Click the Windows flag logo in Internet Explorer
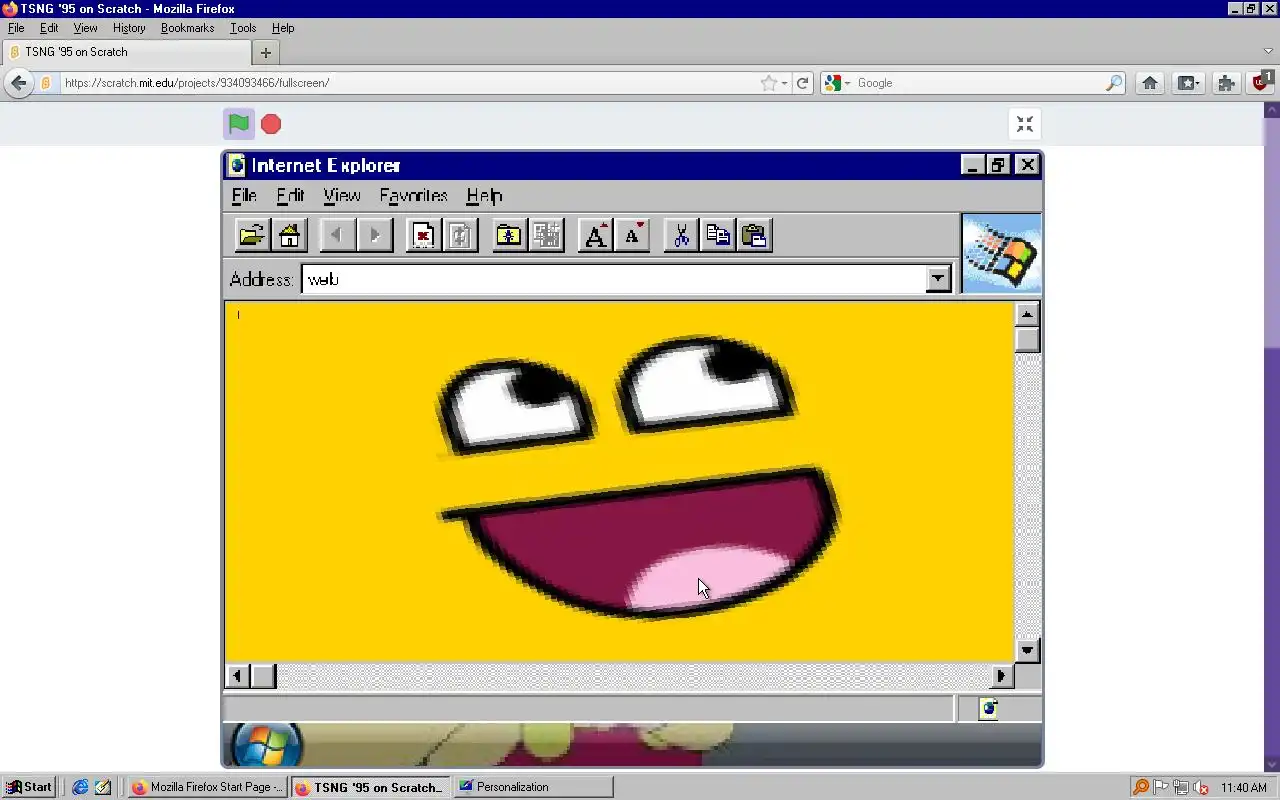Image resolution: width=1280 pixels, height=800 pixels. pos(1001,253)
